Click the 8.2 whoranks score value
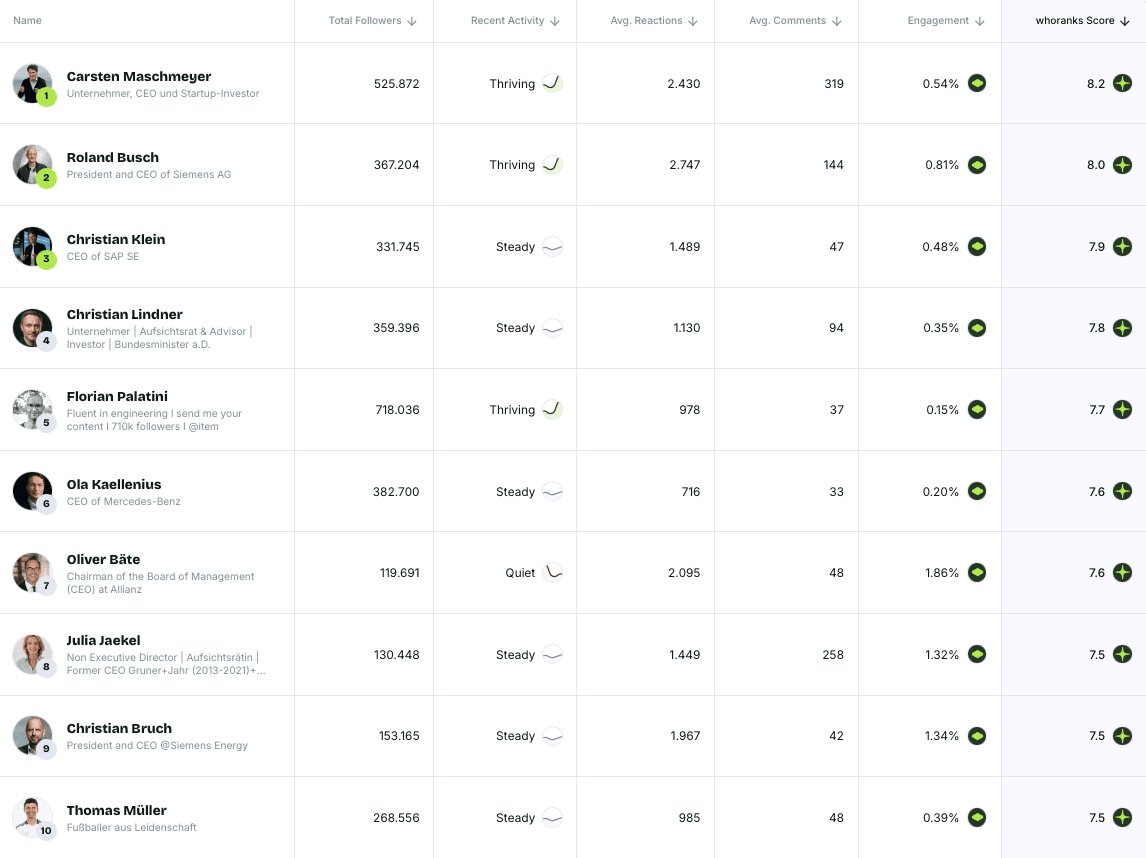 click(x=1096, y=84)
